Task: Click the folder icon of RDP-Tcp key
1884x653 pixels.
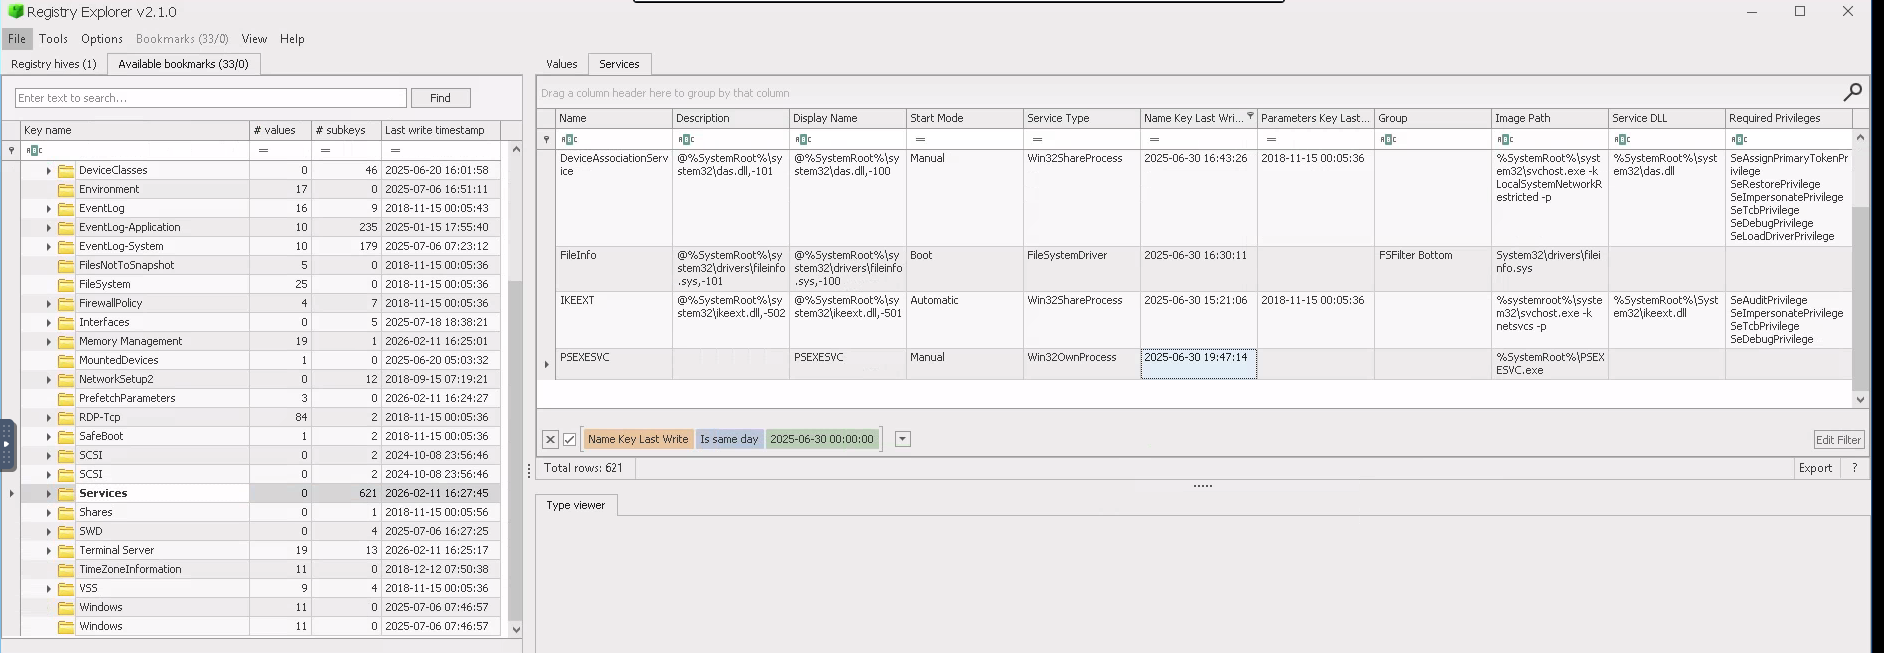Action: tap(66, 418)
